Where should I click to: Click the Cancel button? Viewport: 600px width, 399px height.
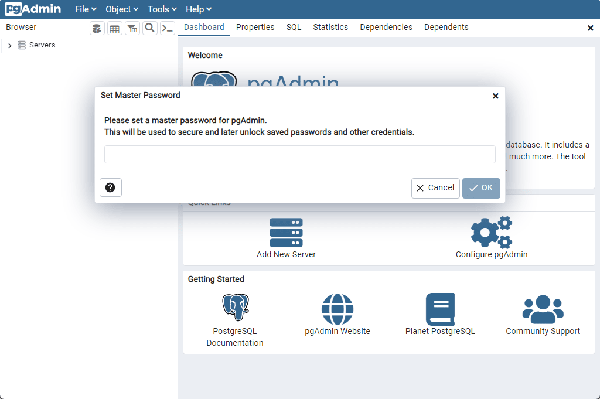coord(435,188)
